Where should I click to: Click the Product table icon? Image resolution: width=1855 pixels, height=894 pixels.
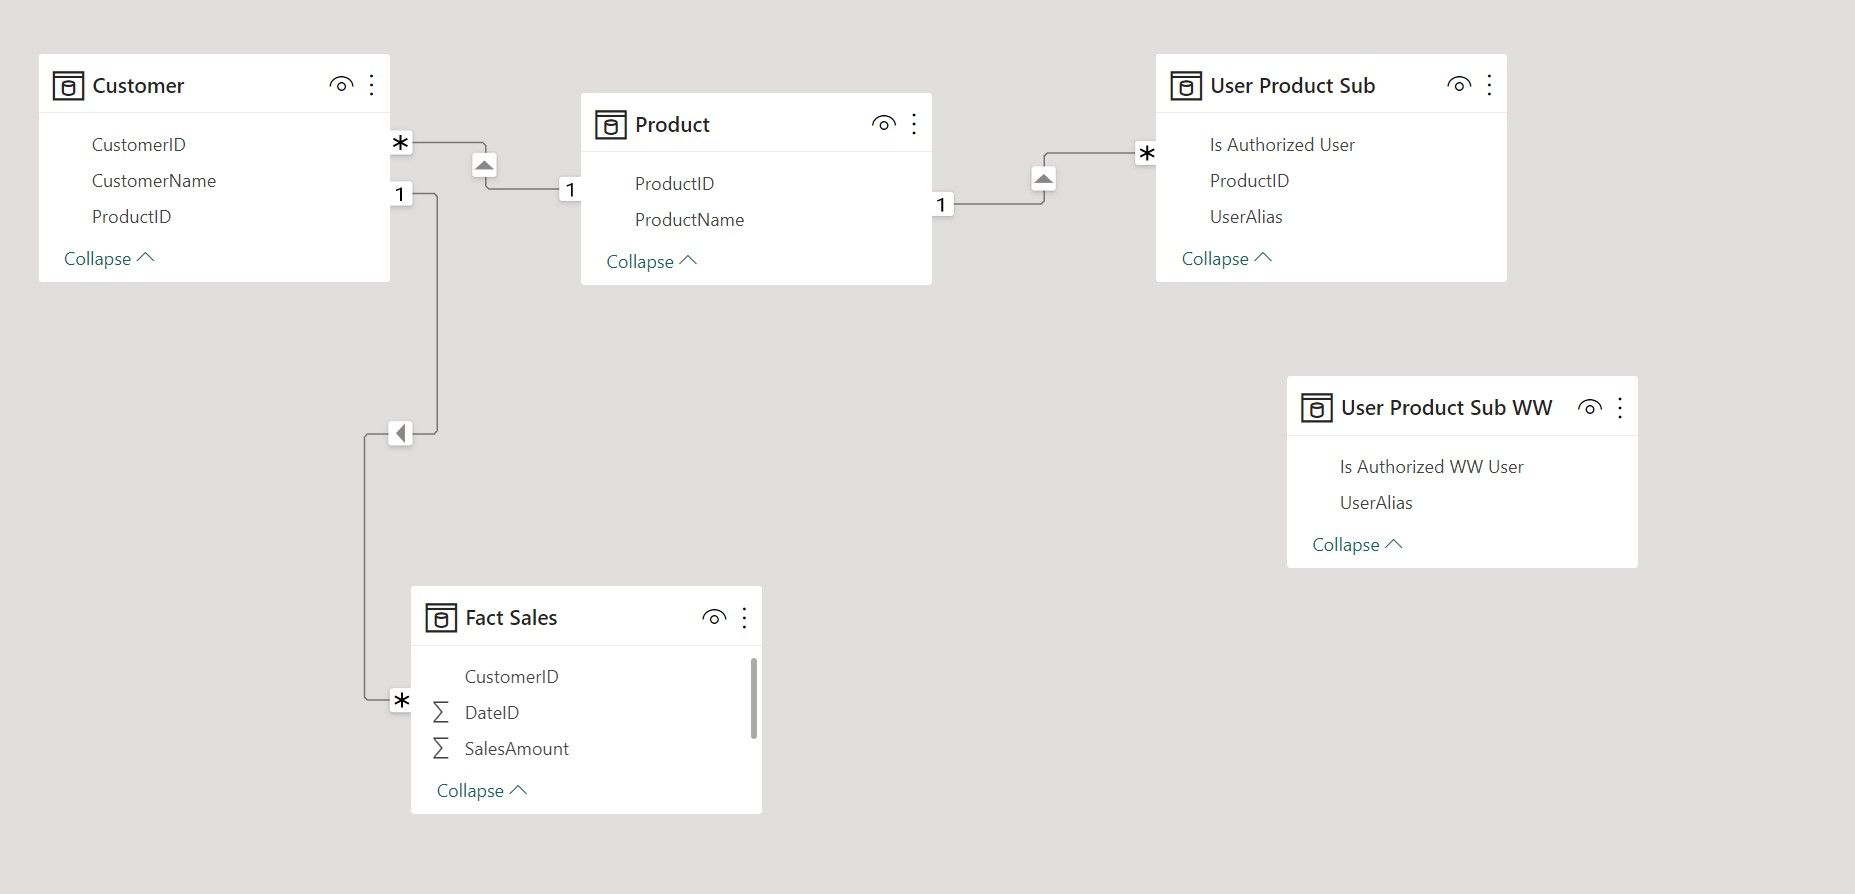pyautogui.click(x=611, y=125)
